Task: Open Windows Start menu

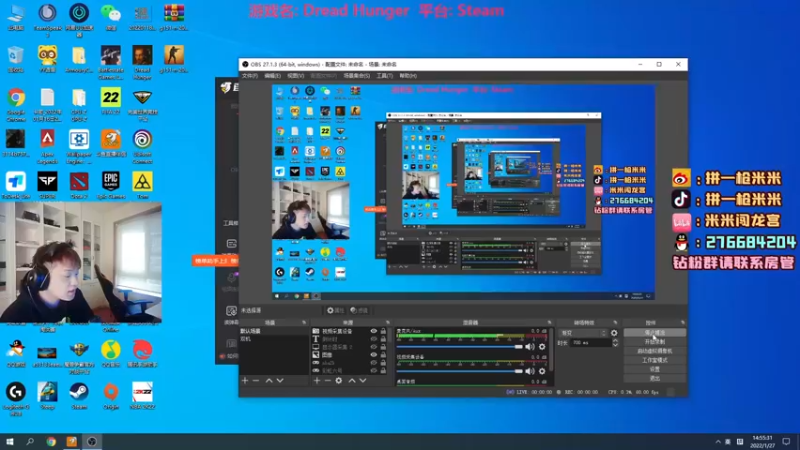Action: tap(10, 441)
